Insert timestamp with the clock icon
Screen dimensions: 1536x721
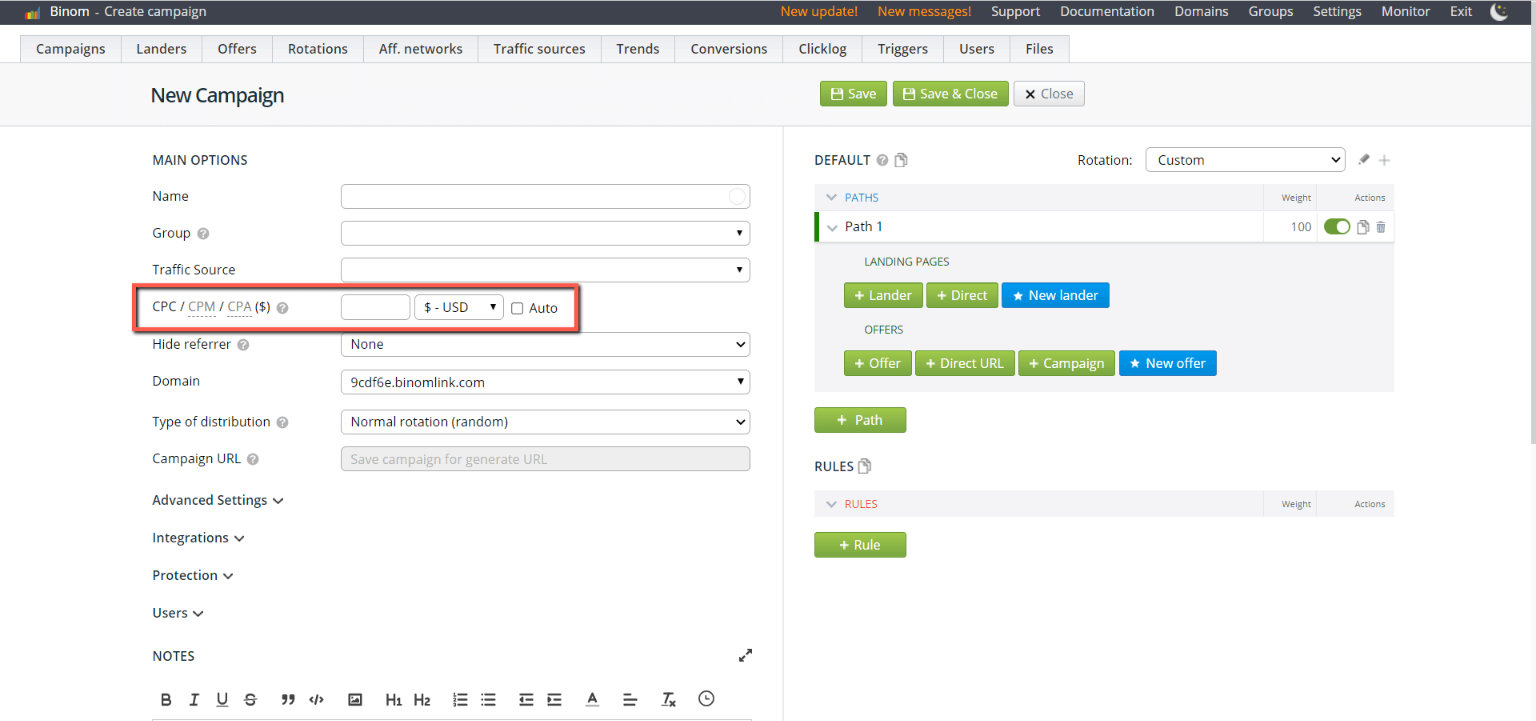[x=706, y=699]
